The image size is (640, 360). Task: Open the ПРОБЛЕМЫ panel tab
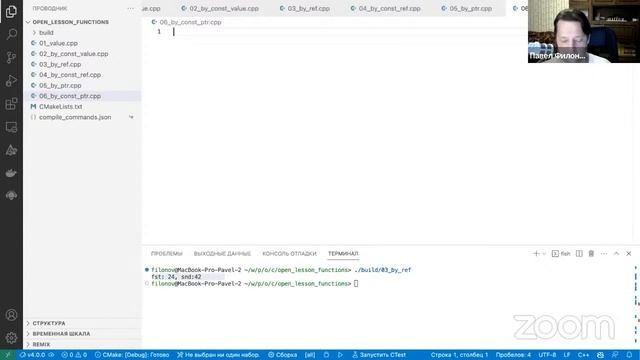click(167, 254)
